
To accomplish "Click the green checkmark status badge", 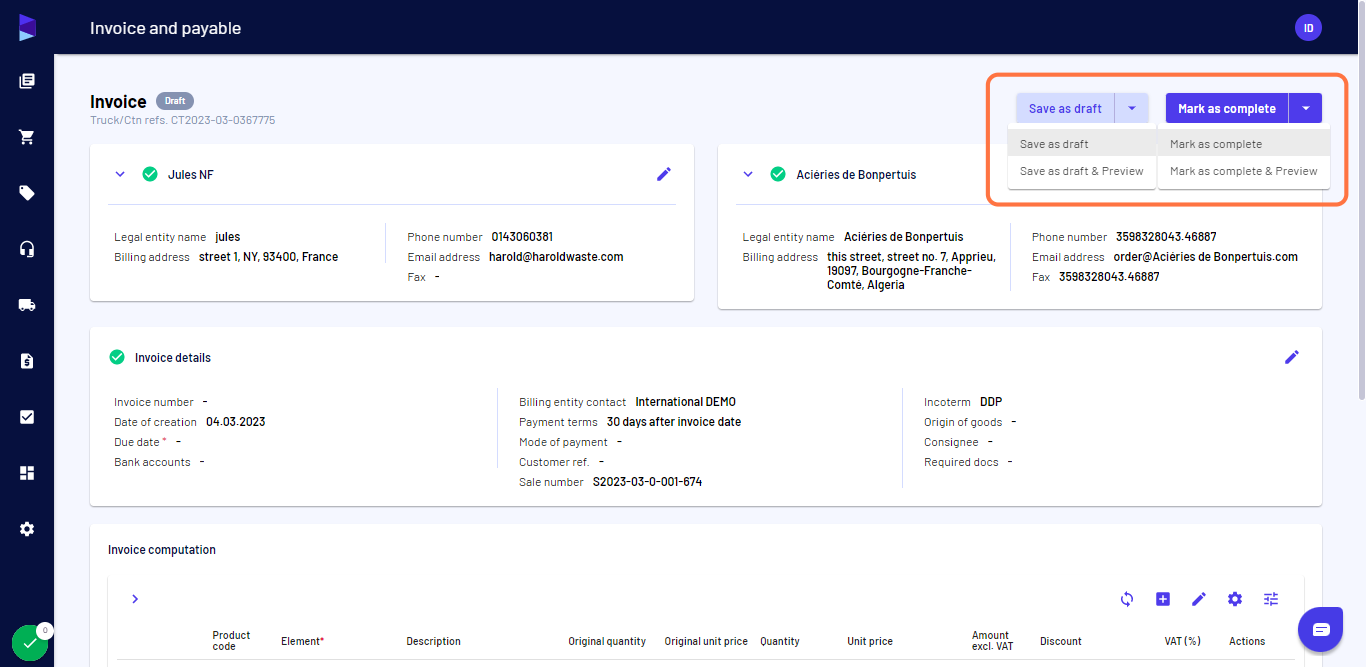I will point(30,644).
